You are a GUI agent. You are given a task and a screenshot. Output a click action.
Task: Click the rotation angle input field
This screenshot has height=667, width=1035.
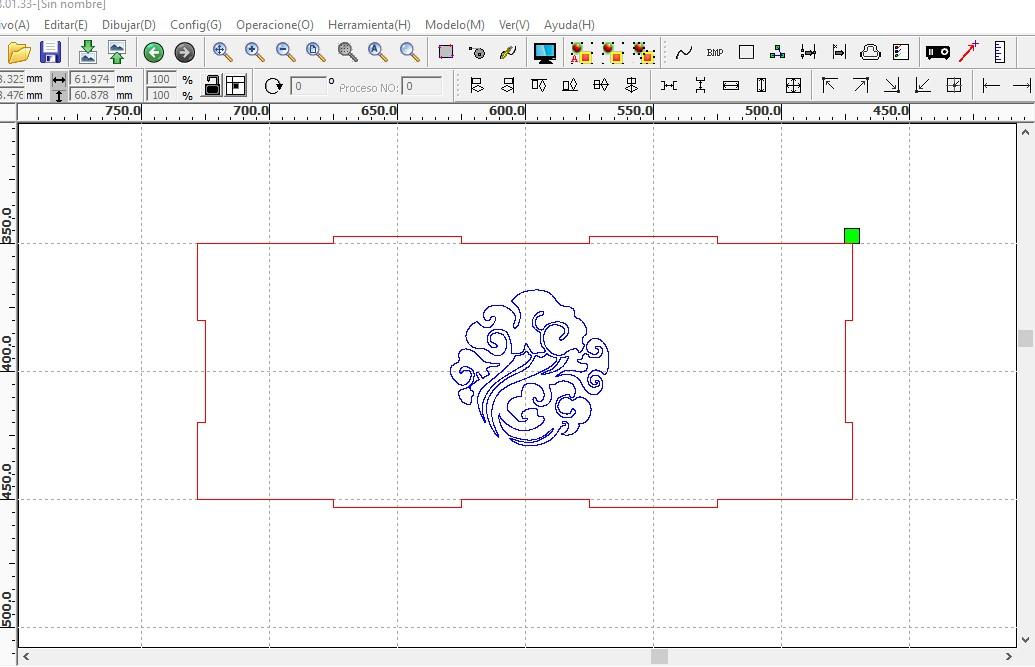click(308, 86)
